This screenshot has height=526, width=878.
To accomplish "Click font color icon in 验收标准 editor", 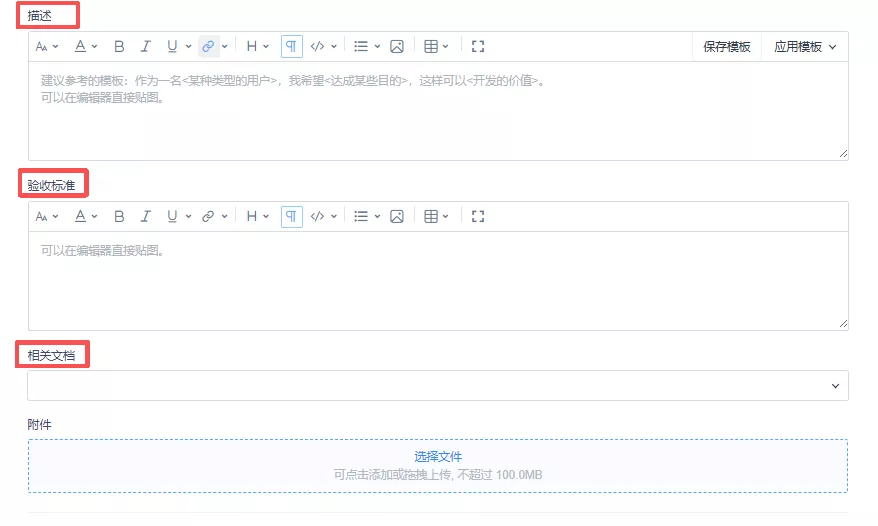I will pos(80,216).
